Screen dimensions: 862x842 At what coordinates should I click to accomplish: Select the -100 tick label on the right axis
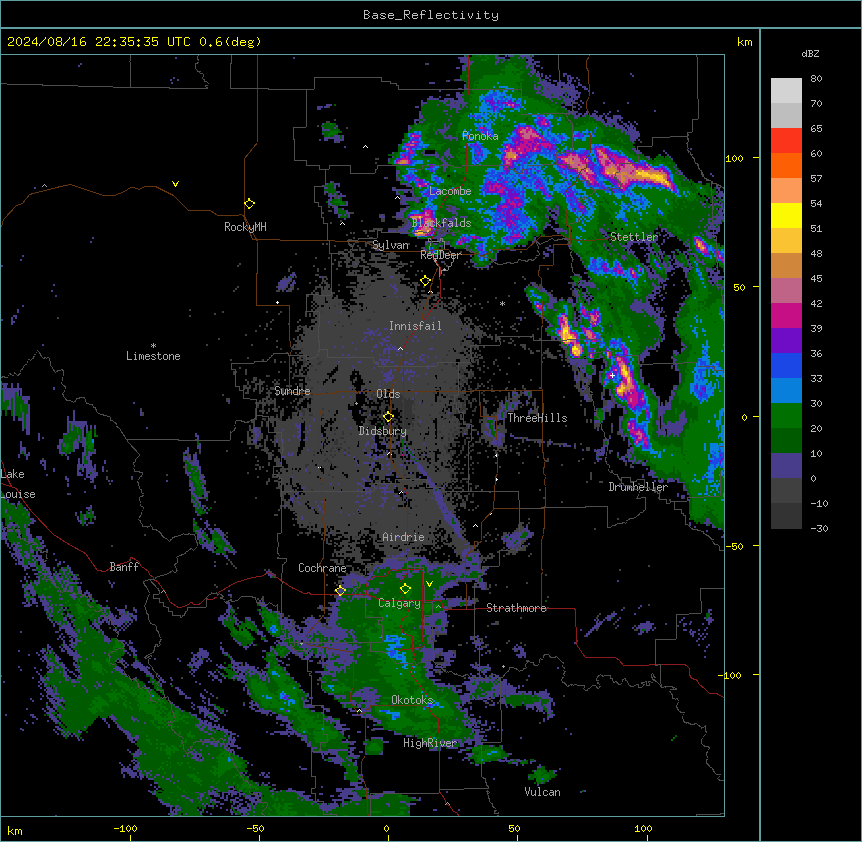[x=730, y=675]
